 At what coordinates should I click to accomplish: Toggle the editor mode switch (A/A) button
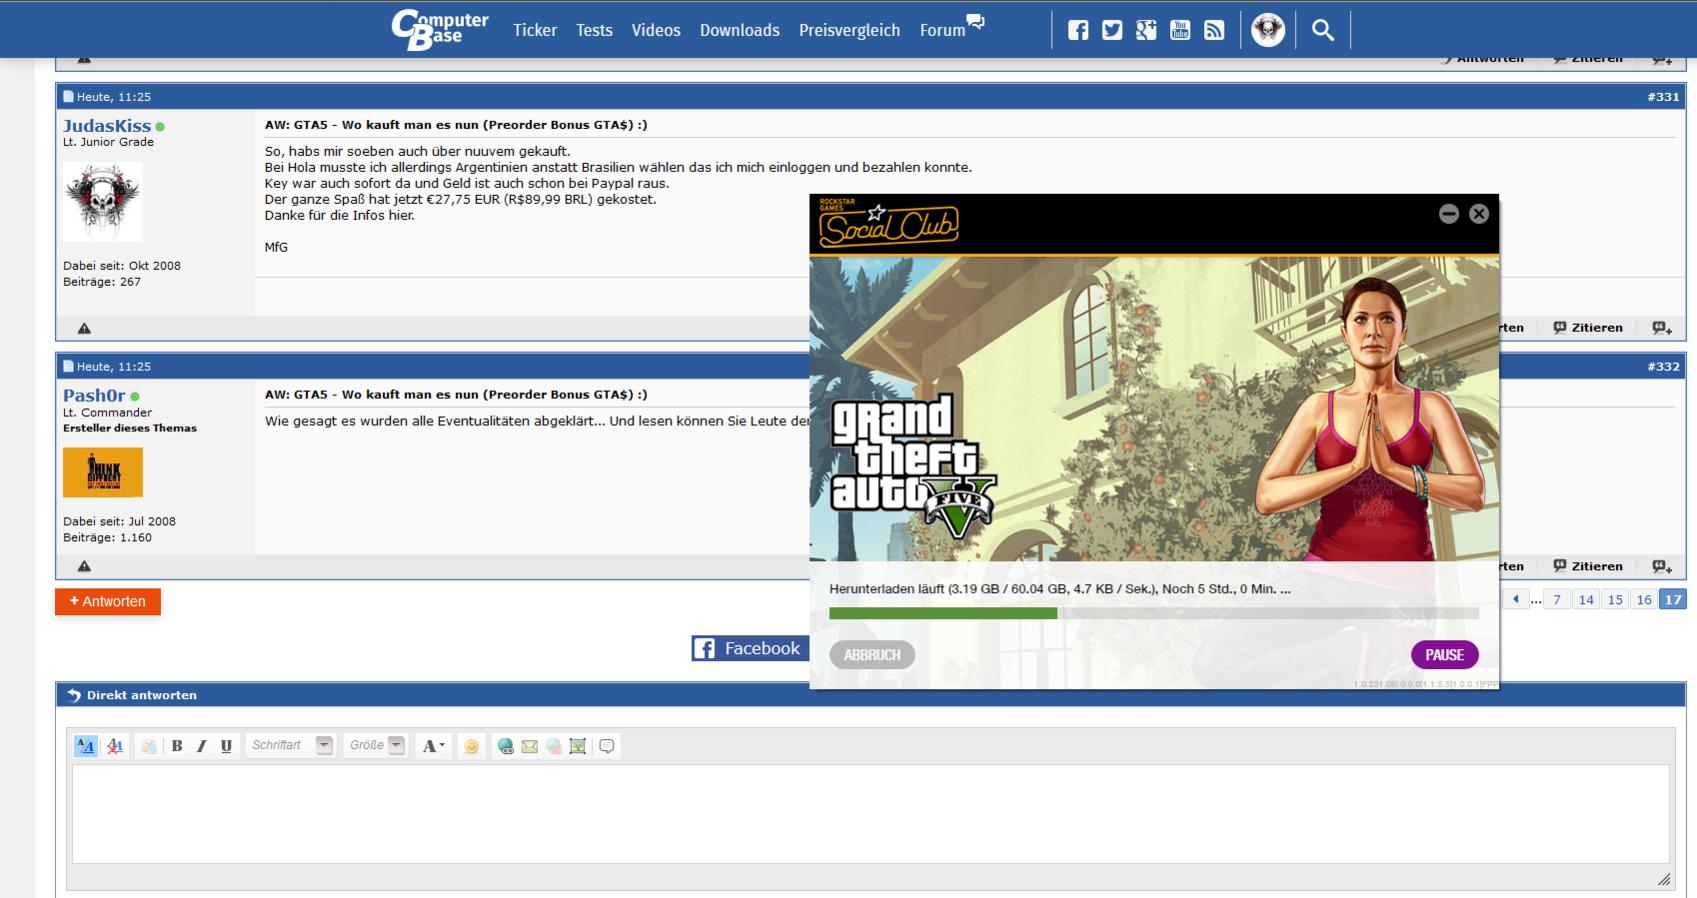coord(86,746)
